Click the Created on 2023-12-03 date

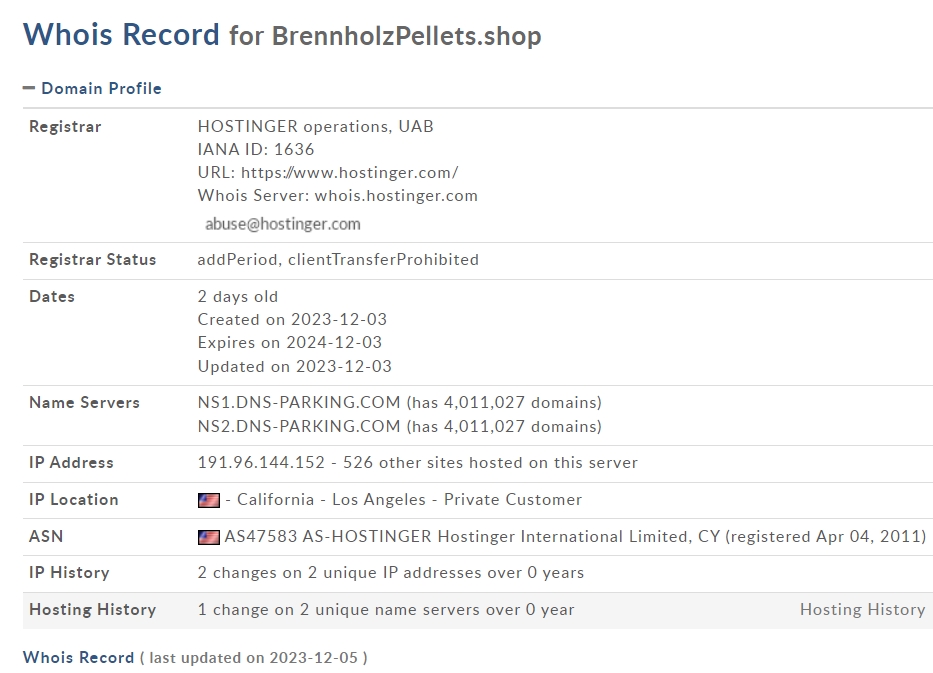coord(292,320)
